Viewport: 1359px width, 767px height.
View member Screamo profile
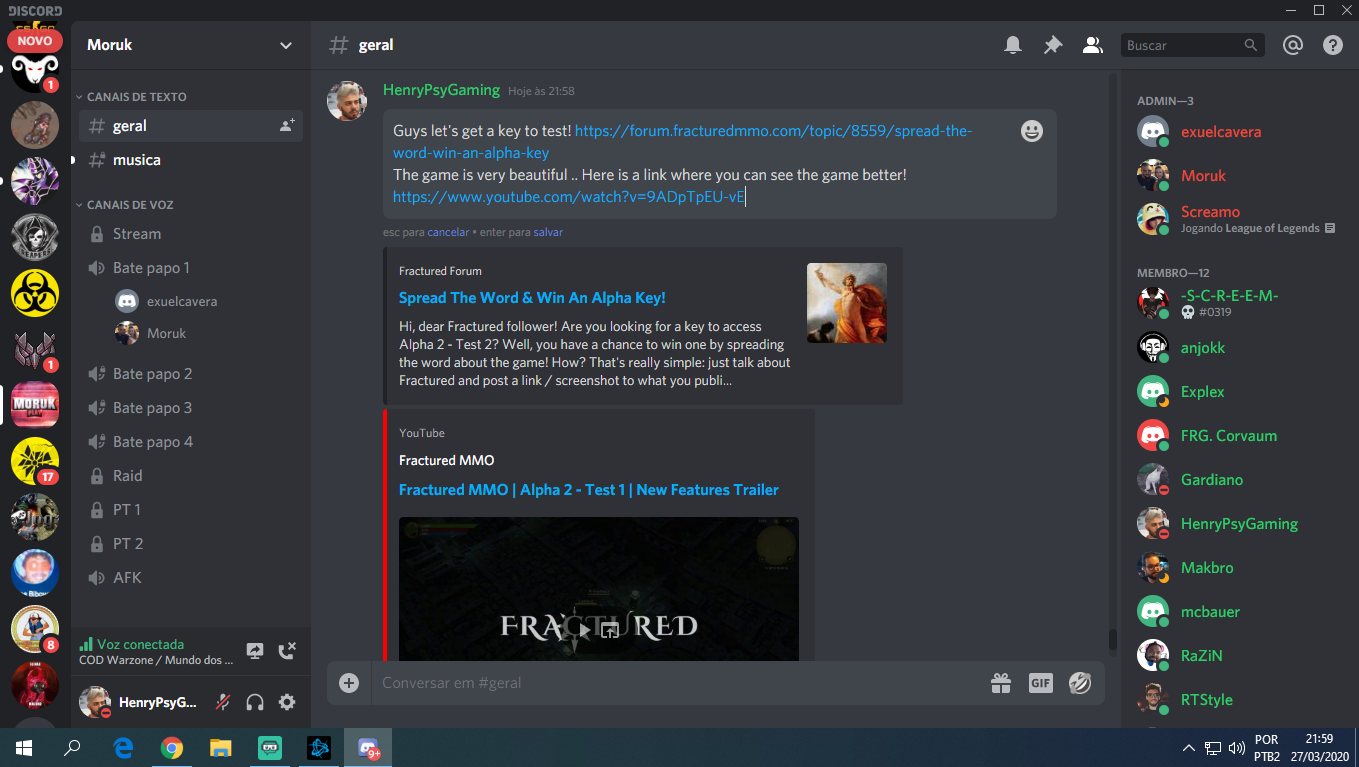1238,219
